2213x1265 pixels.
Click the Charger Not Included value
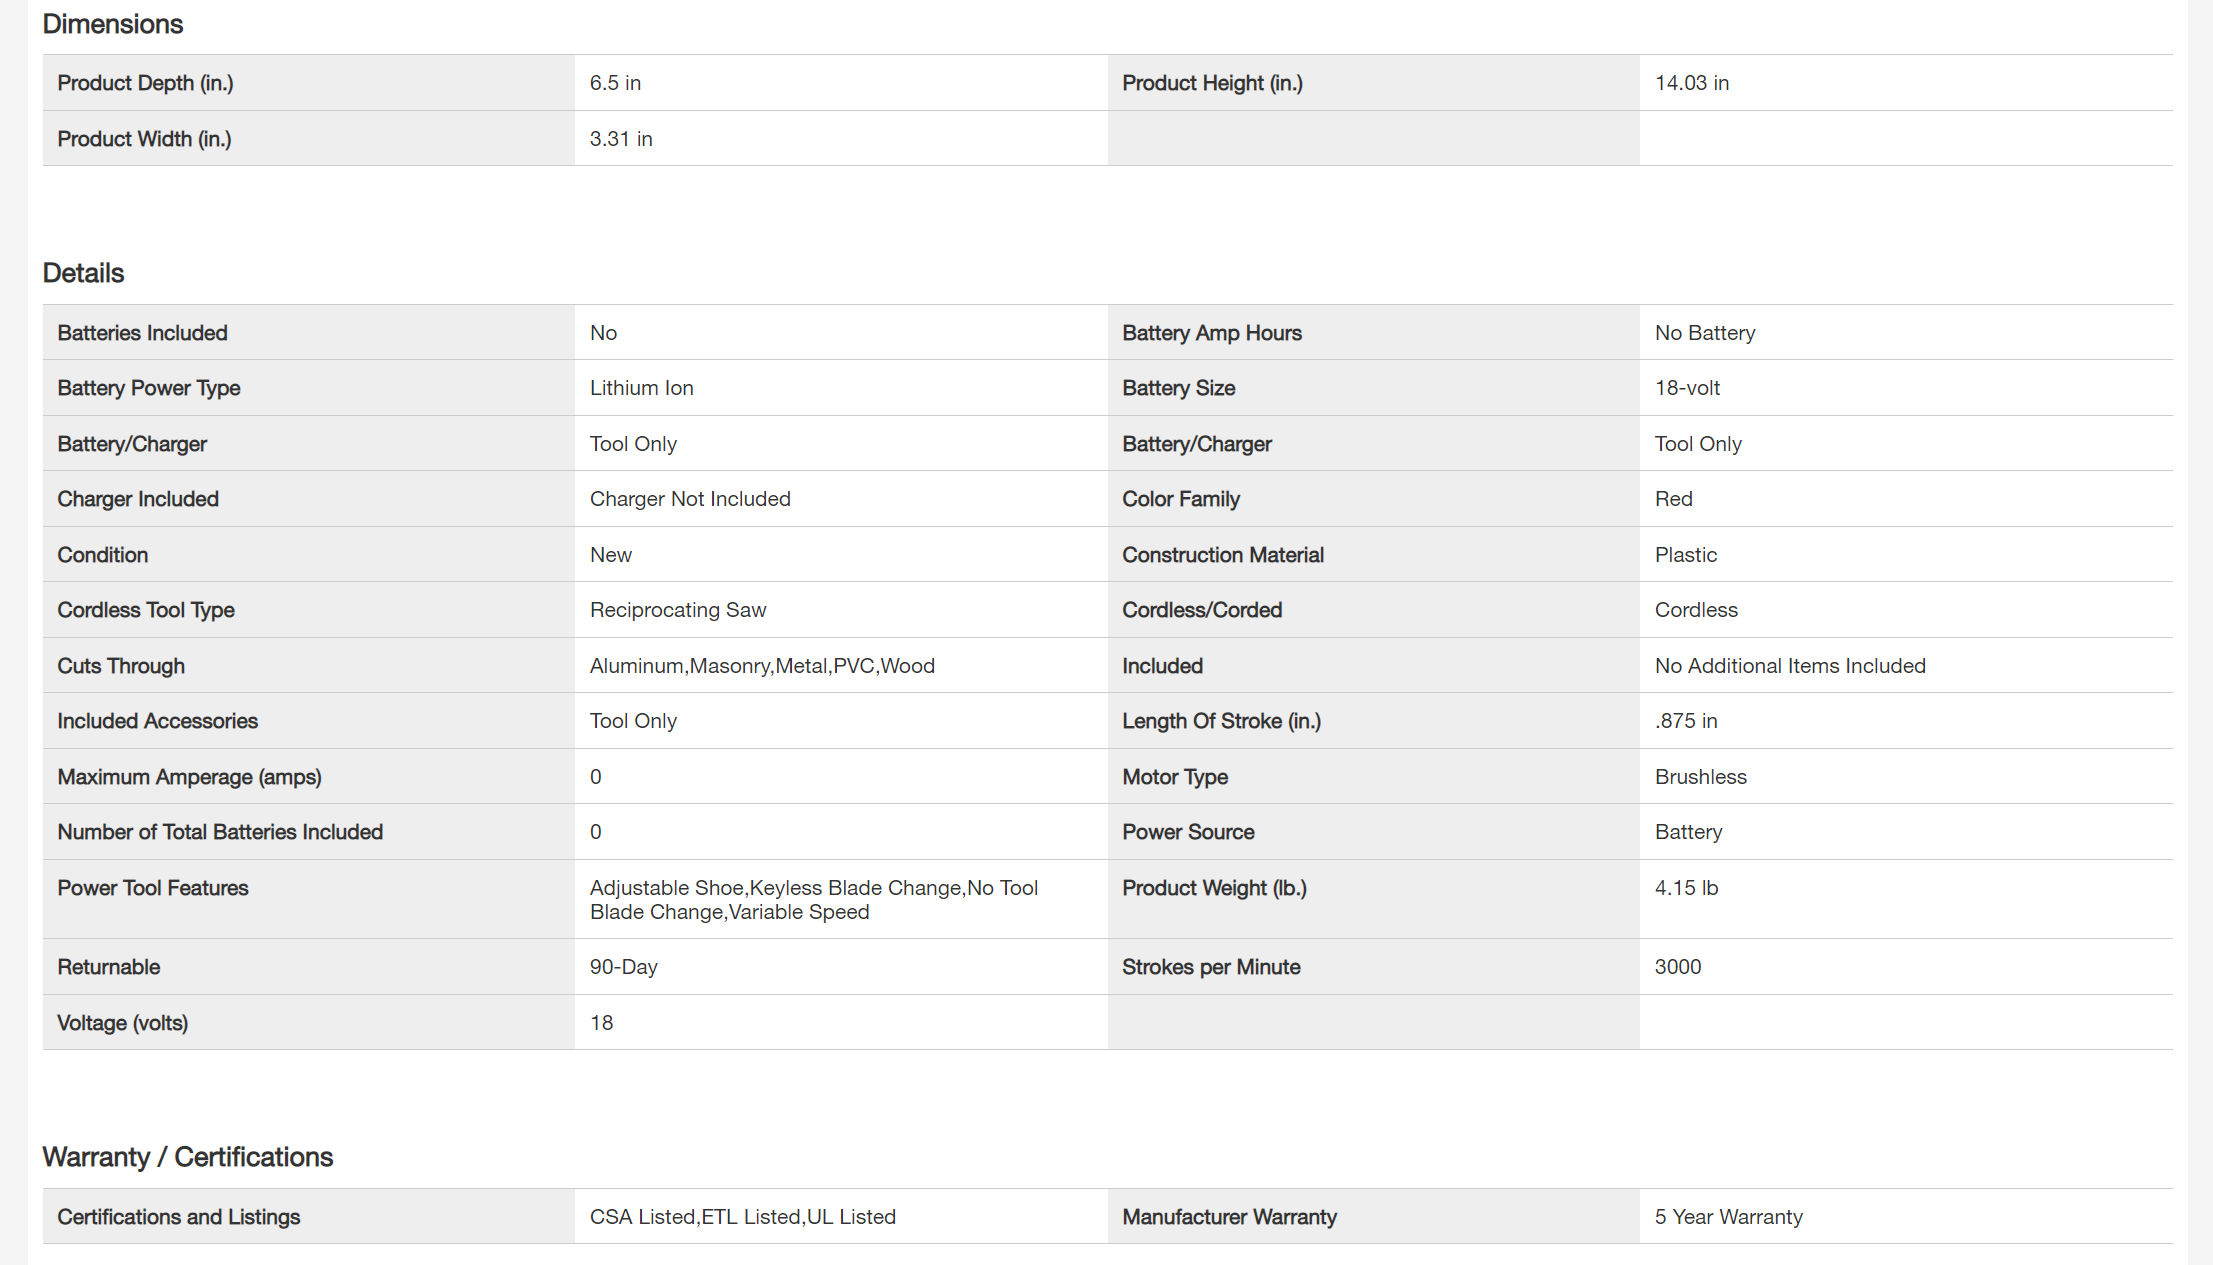point(690,499)
